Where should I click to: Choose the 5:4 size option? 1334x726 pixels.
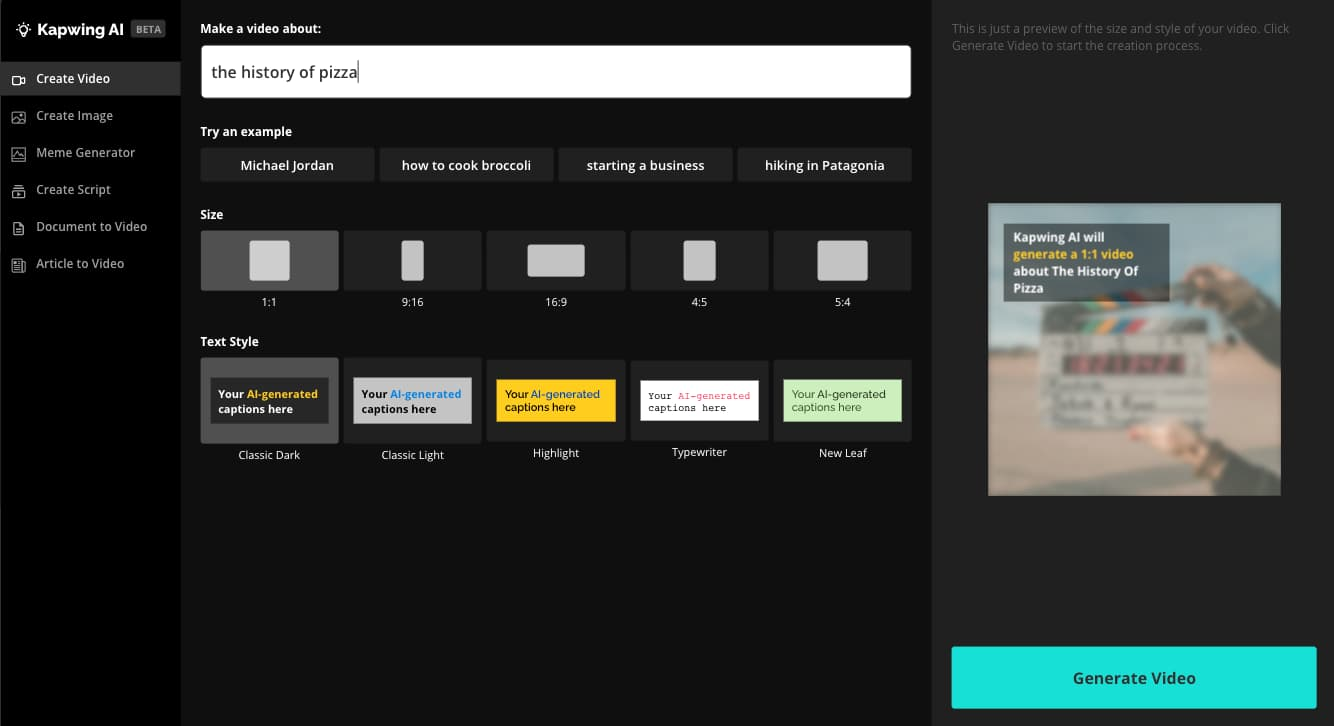(842, 260)
